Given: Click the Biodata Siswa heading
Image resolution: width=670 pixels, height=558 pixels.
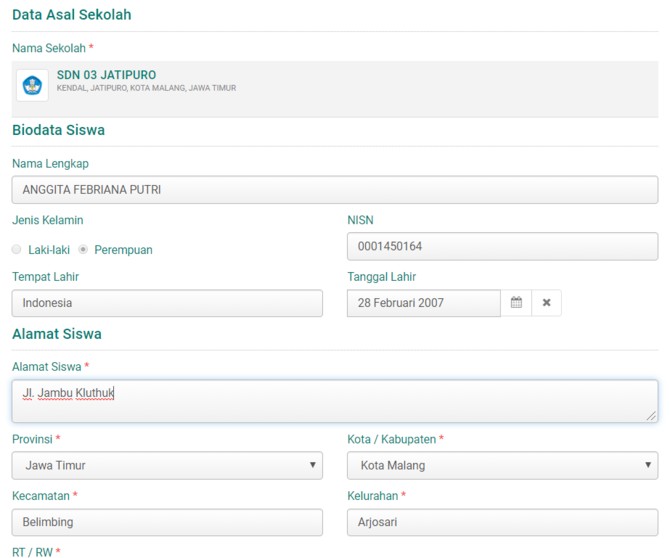Looking at the screenshot, I should [x=59, y=130].
